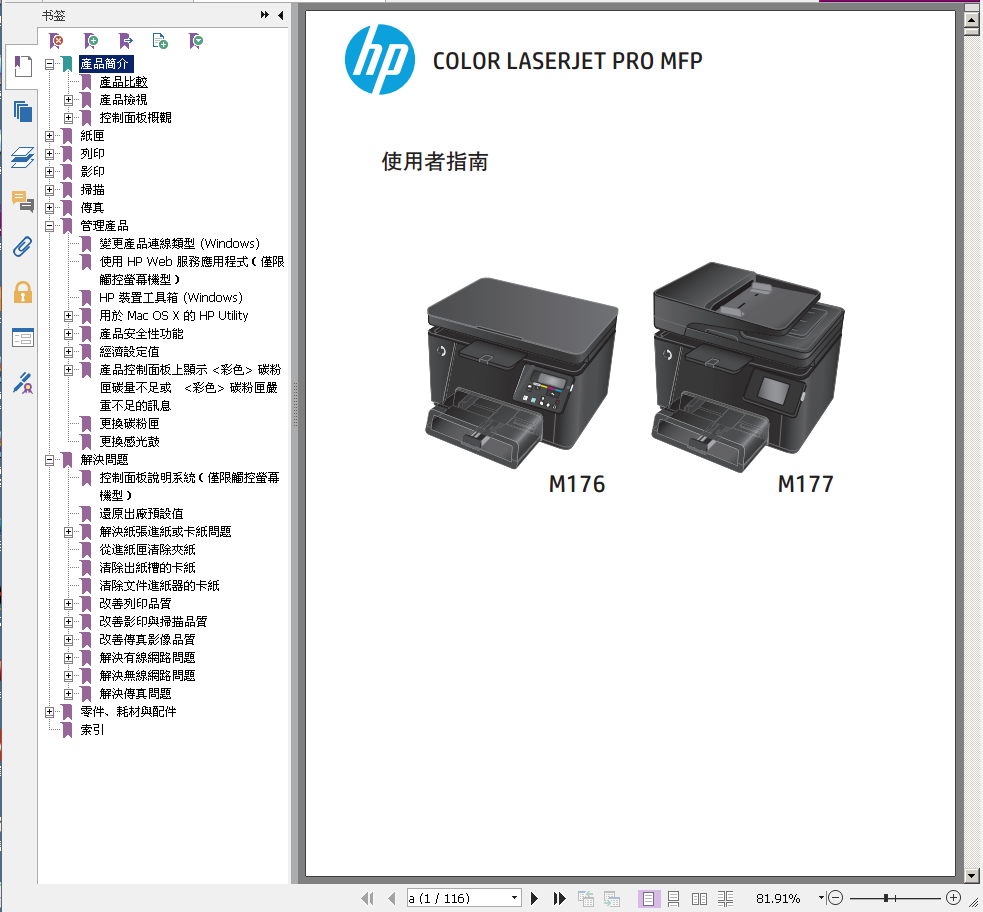Open the Attachments paperclip panel
983x912 pixels.
point(23,247)
